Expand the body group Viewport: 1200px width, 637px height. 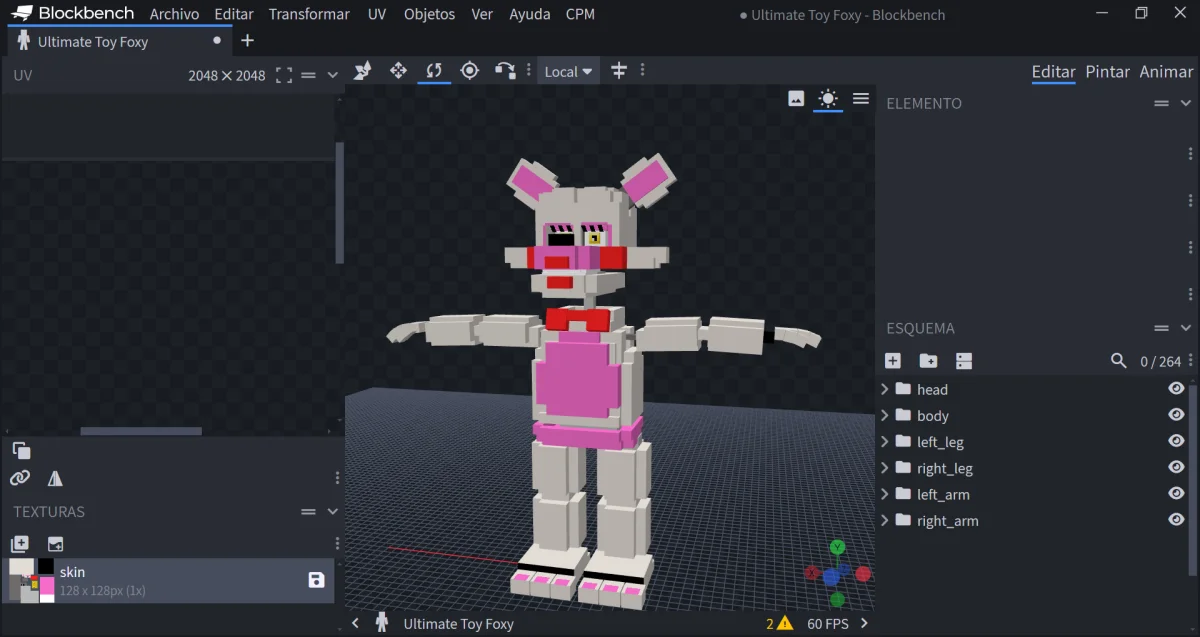tap(884, 415)
